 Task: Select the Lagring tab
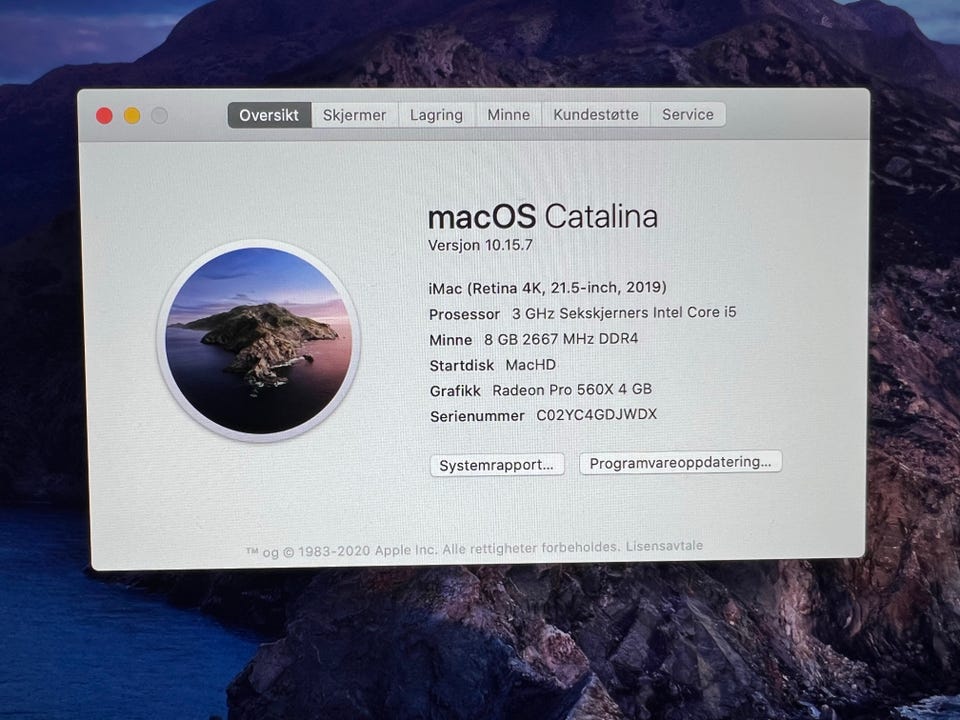(437, 114)
